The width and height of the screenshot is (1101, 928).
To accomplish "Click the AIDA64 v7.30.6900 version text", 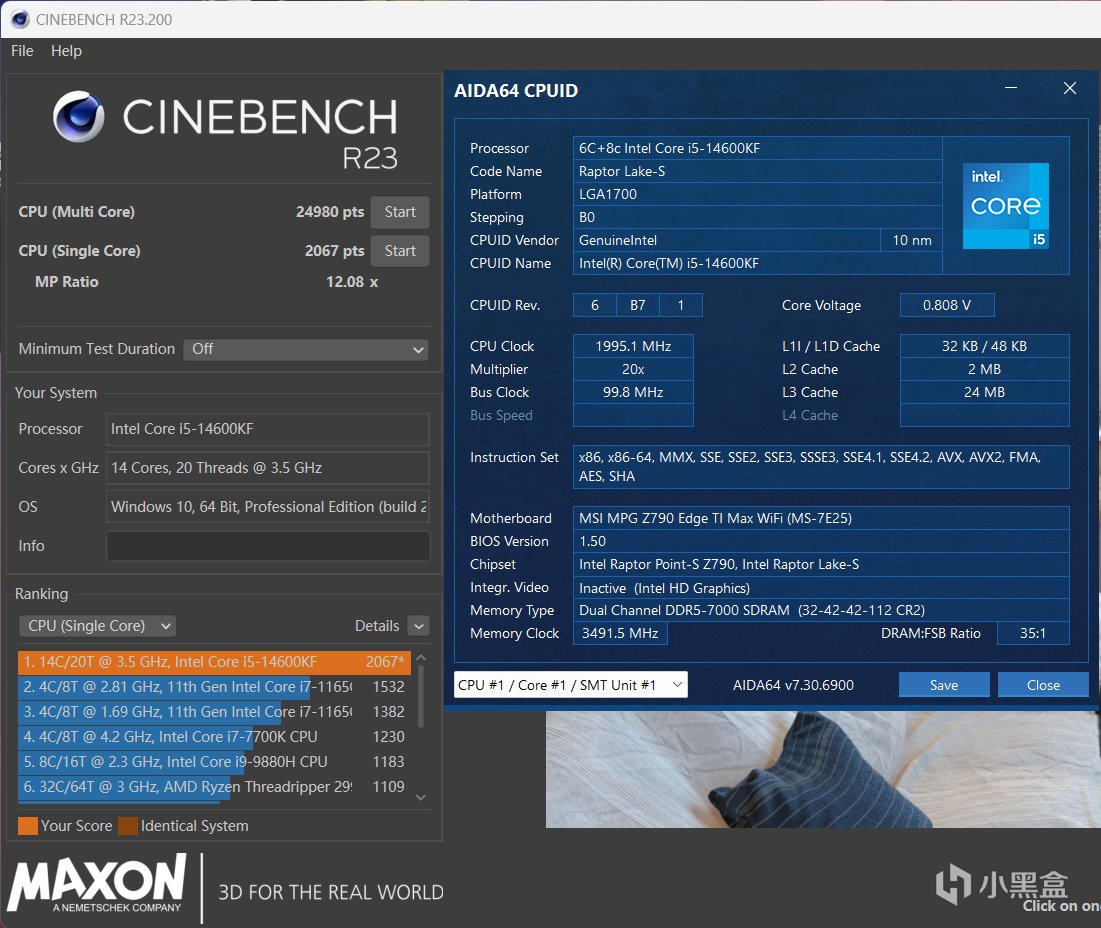I will [793, 685].
